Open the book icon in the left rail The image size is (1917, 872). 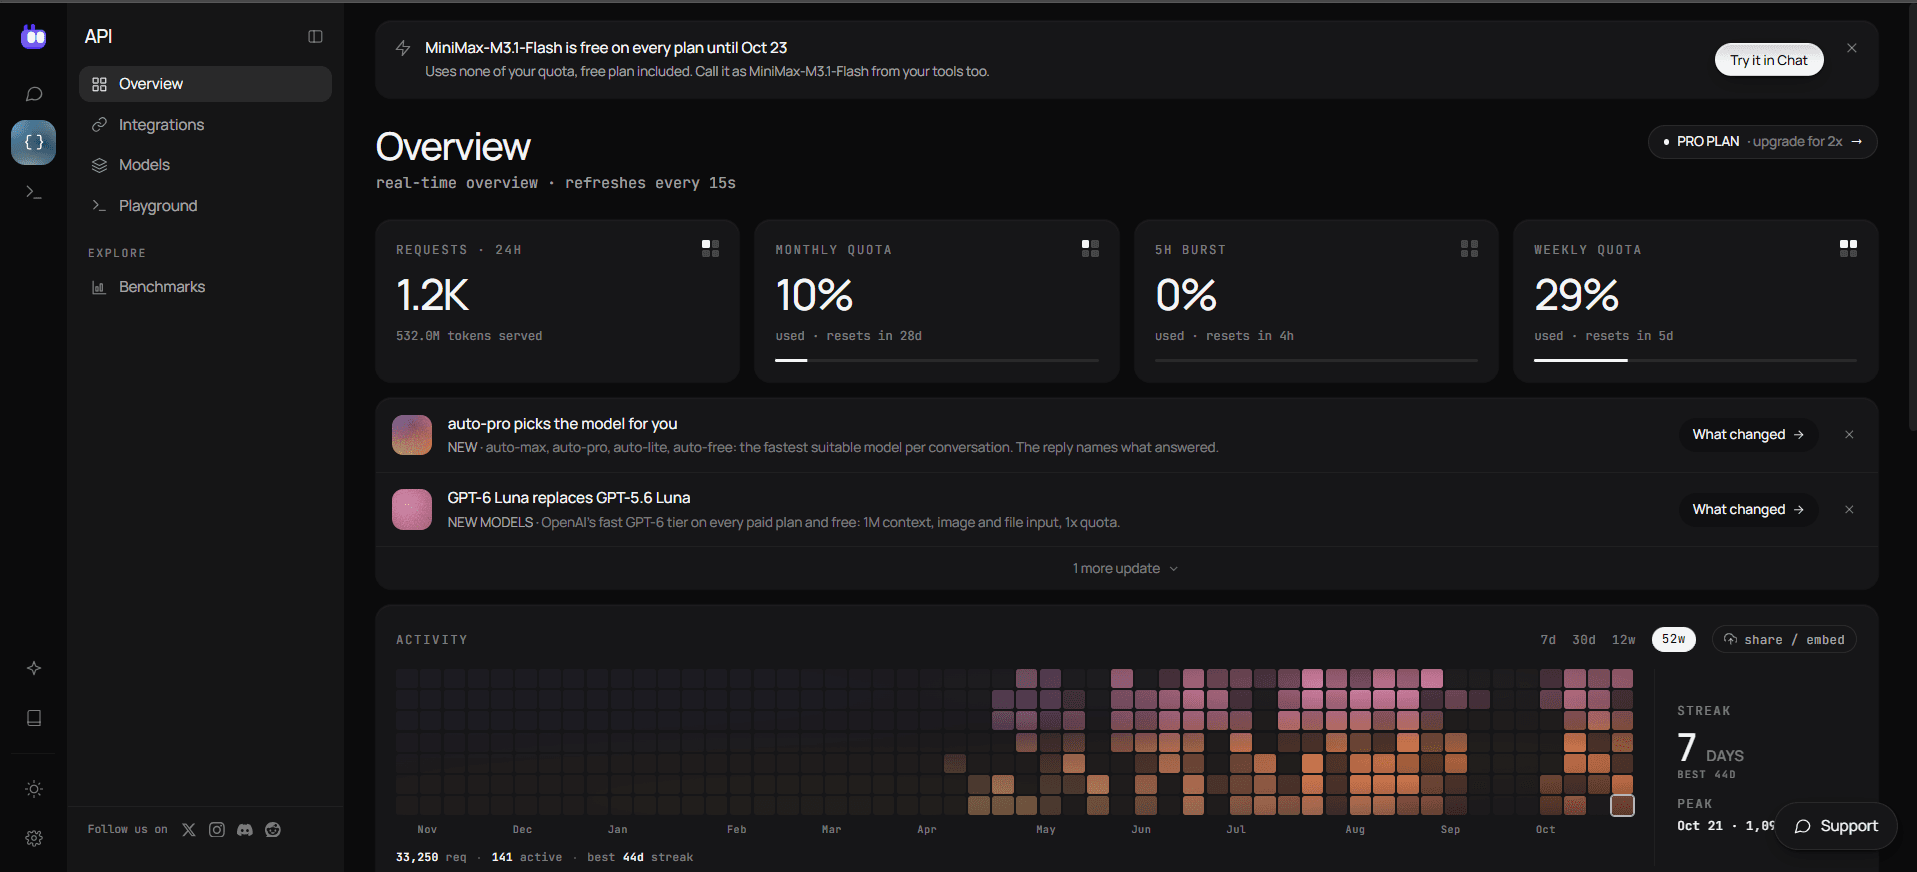pyautogui.click(x=34, y=718)
